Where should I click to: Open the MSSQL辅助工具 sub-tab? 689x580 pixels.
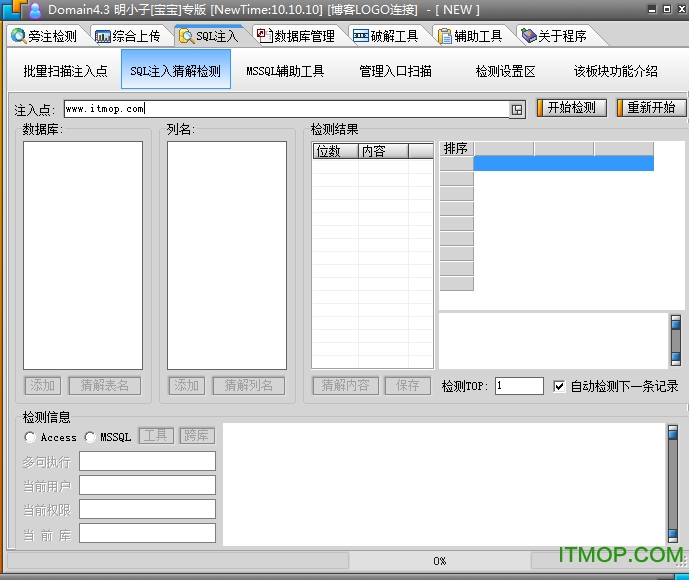tap(285, 71)
